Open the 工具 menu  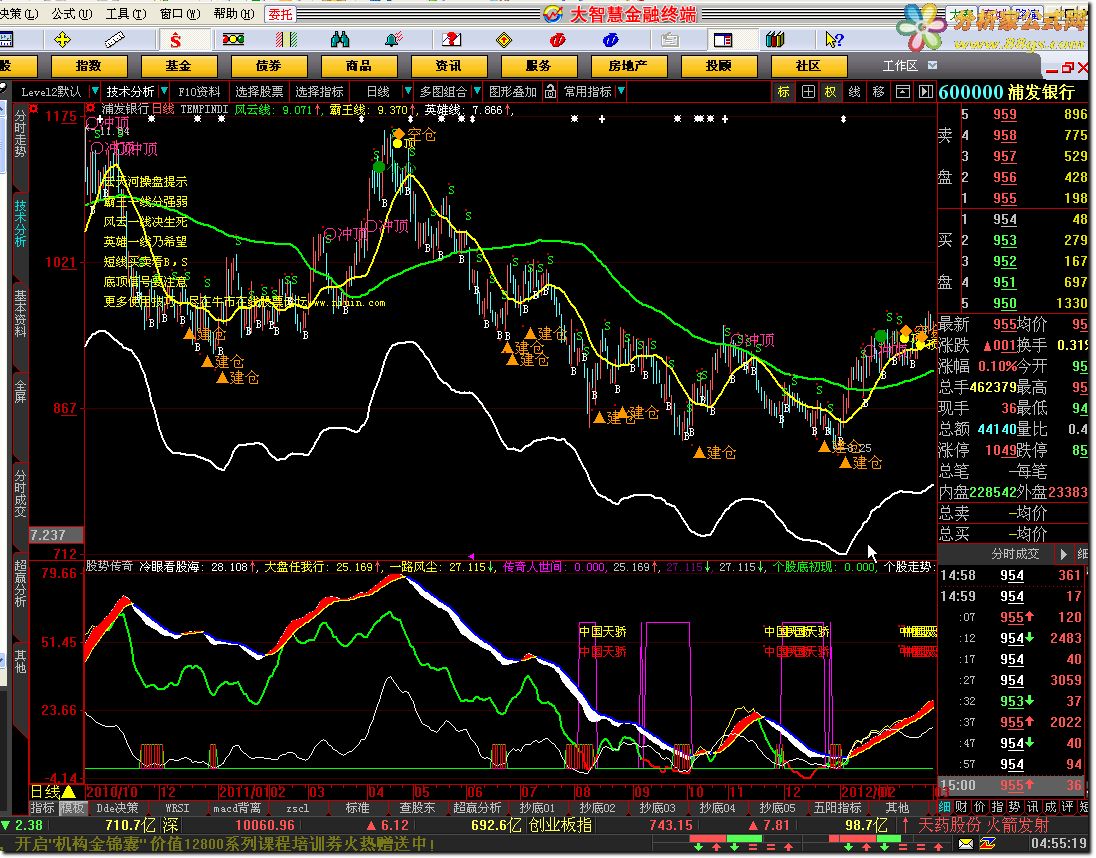pyautogui.click(x=127, y=14)
